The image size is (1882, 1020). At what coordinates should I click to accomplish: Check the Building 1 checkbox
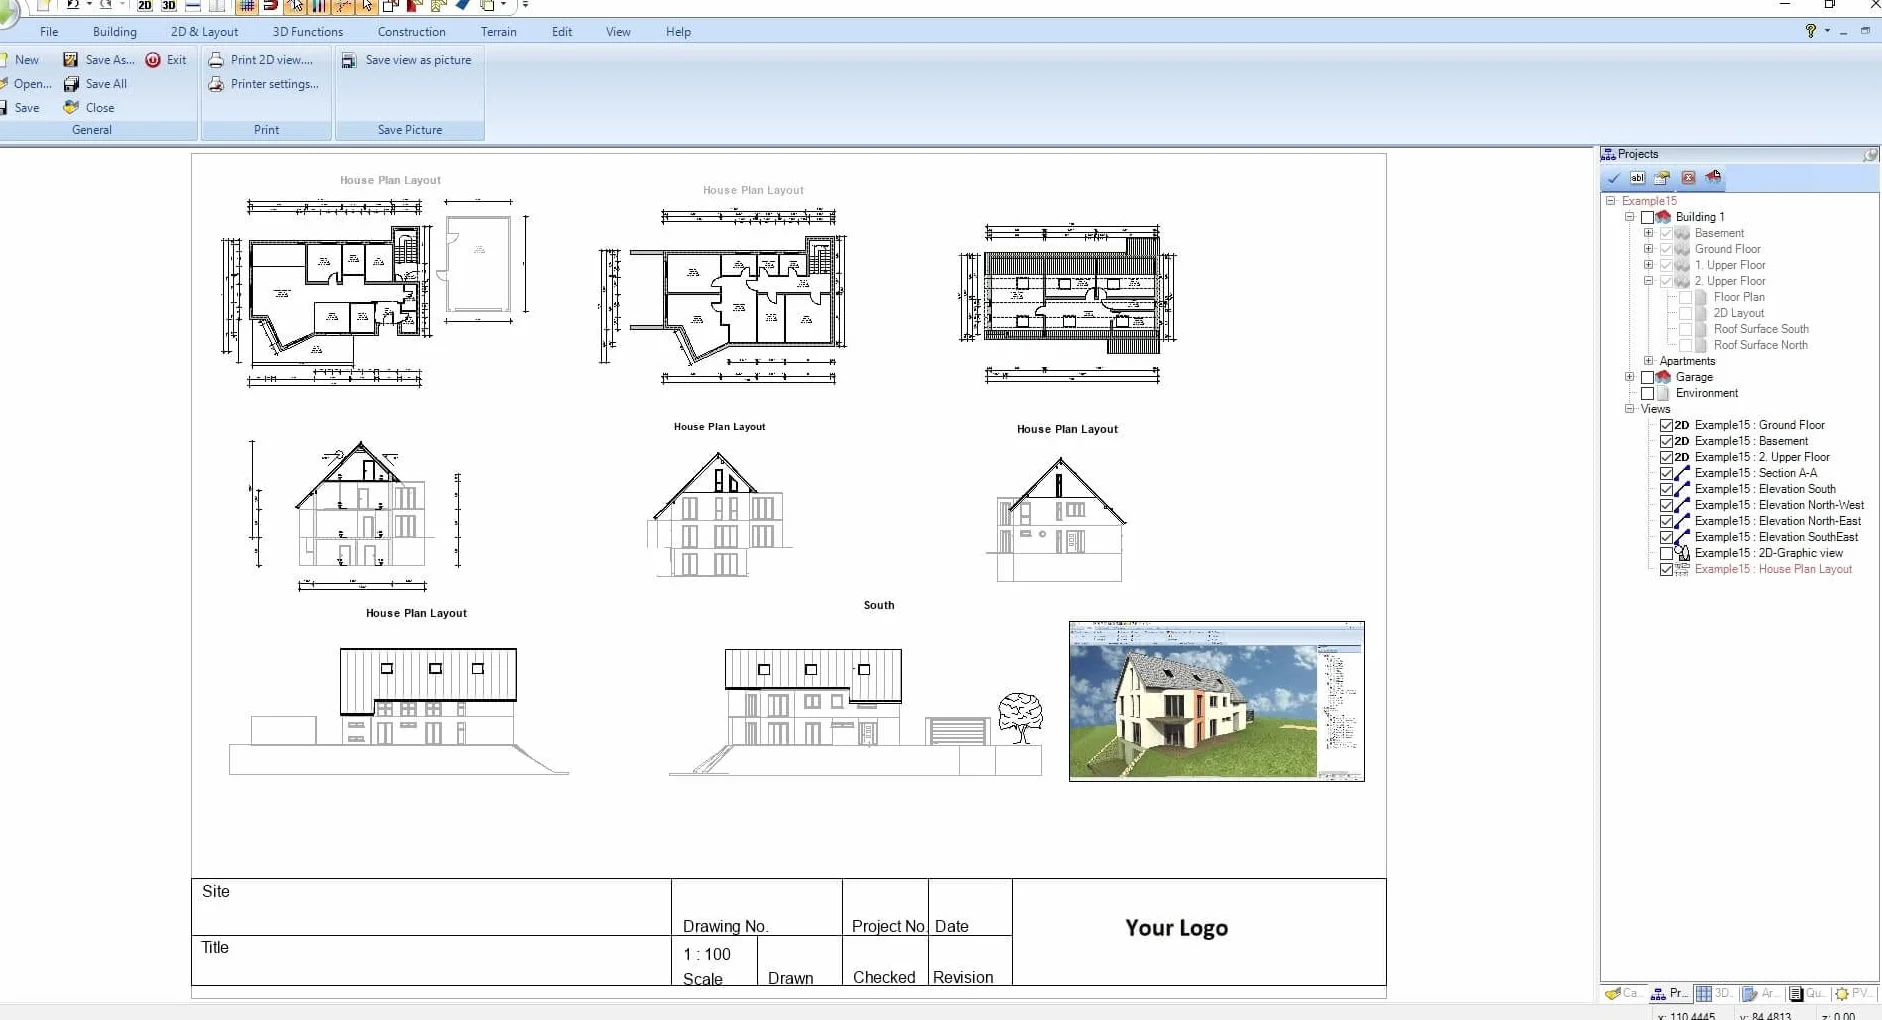click(1647, 217)
